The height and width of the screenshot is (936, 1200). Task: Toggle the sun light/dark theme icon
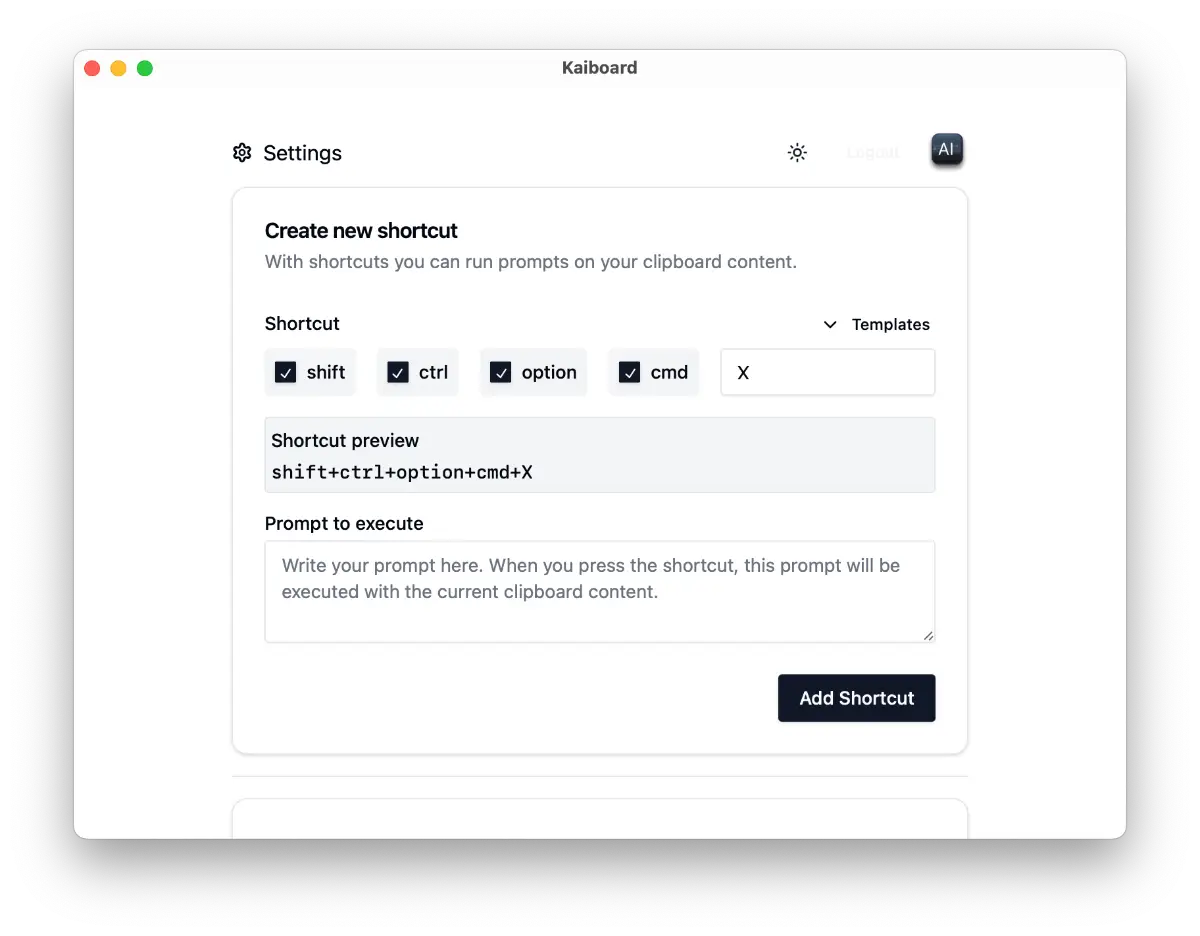pos(797,153)
